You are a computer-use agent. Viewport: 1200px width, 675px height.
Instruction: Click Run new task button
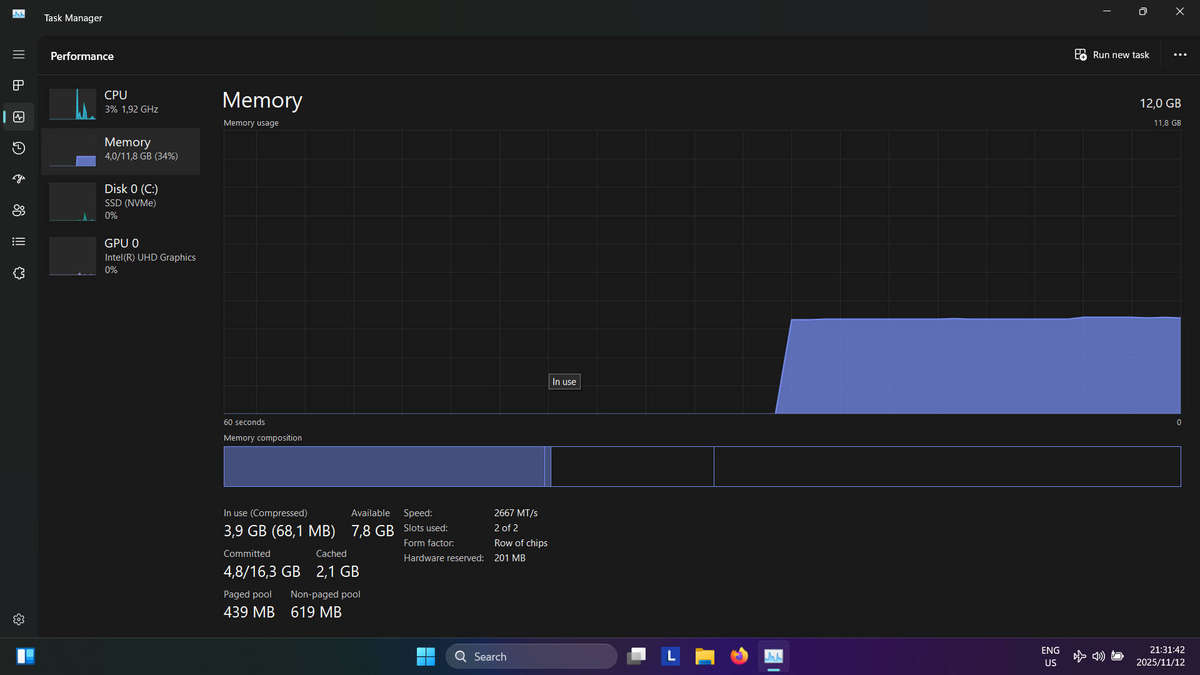click(x=1112, y=55)
